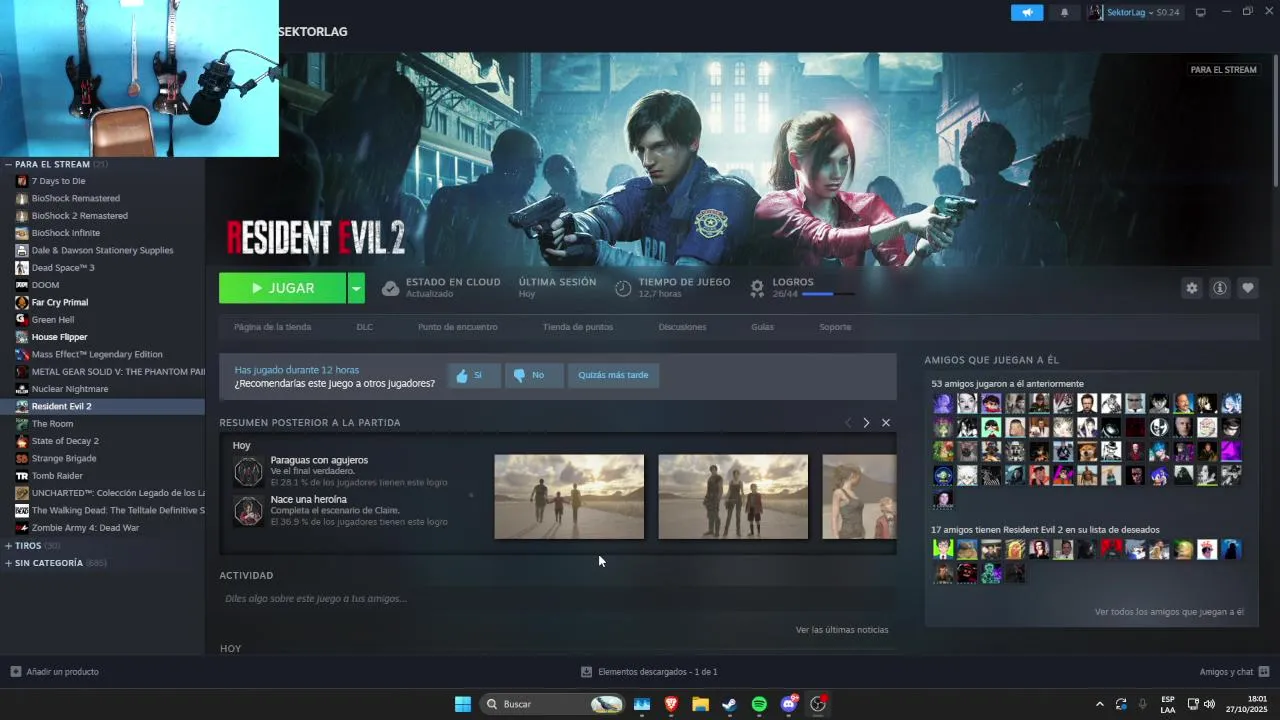Close the post-game summary panel
Screen dimensions: 1280x720
pos(885,423)
